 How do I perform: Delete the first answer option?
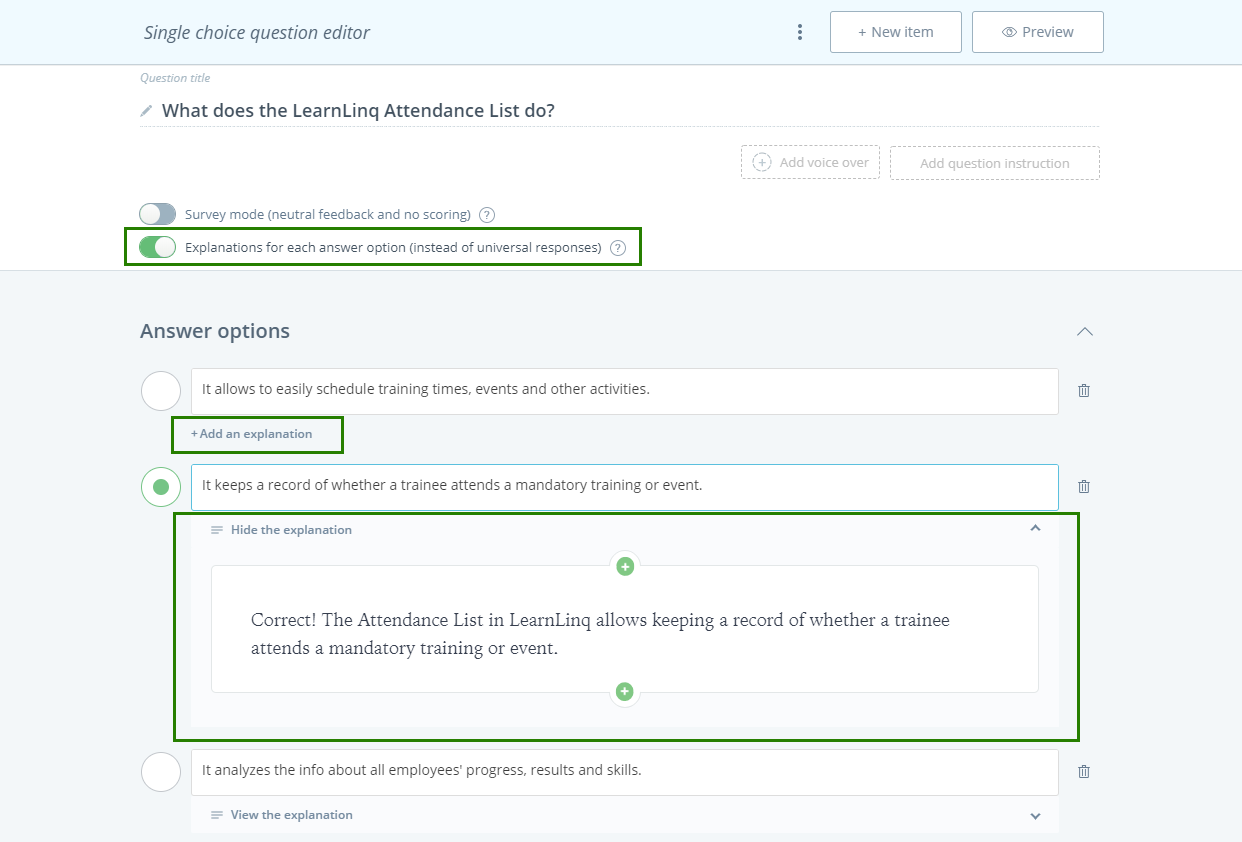click(x=1084, y=391)
